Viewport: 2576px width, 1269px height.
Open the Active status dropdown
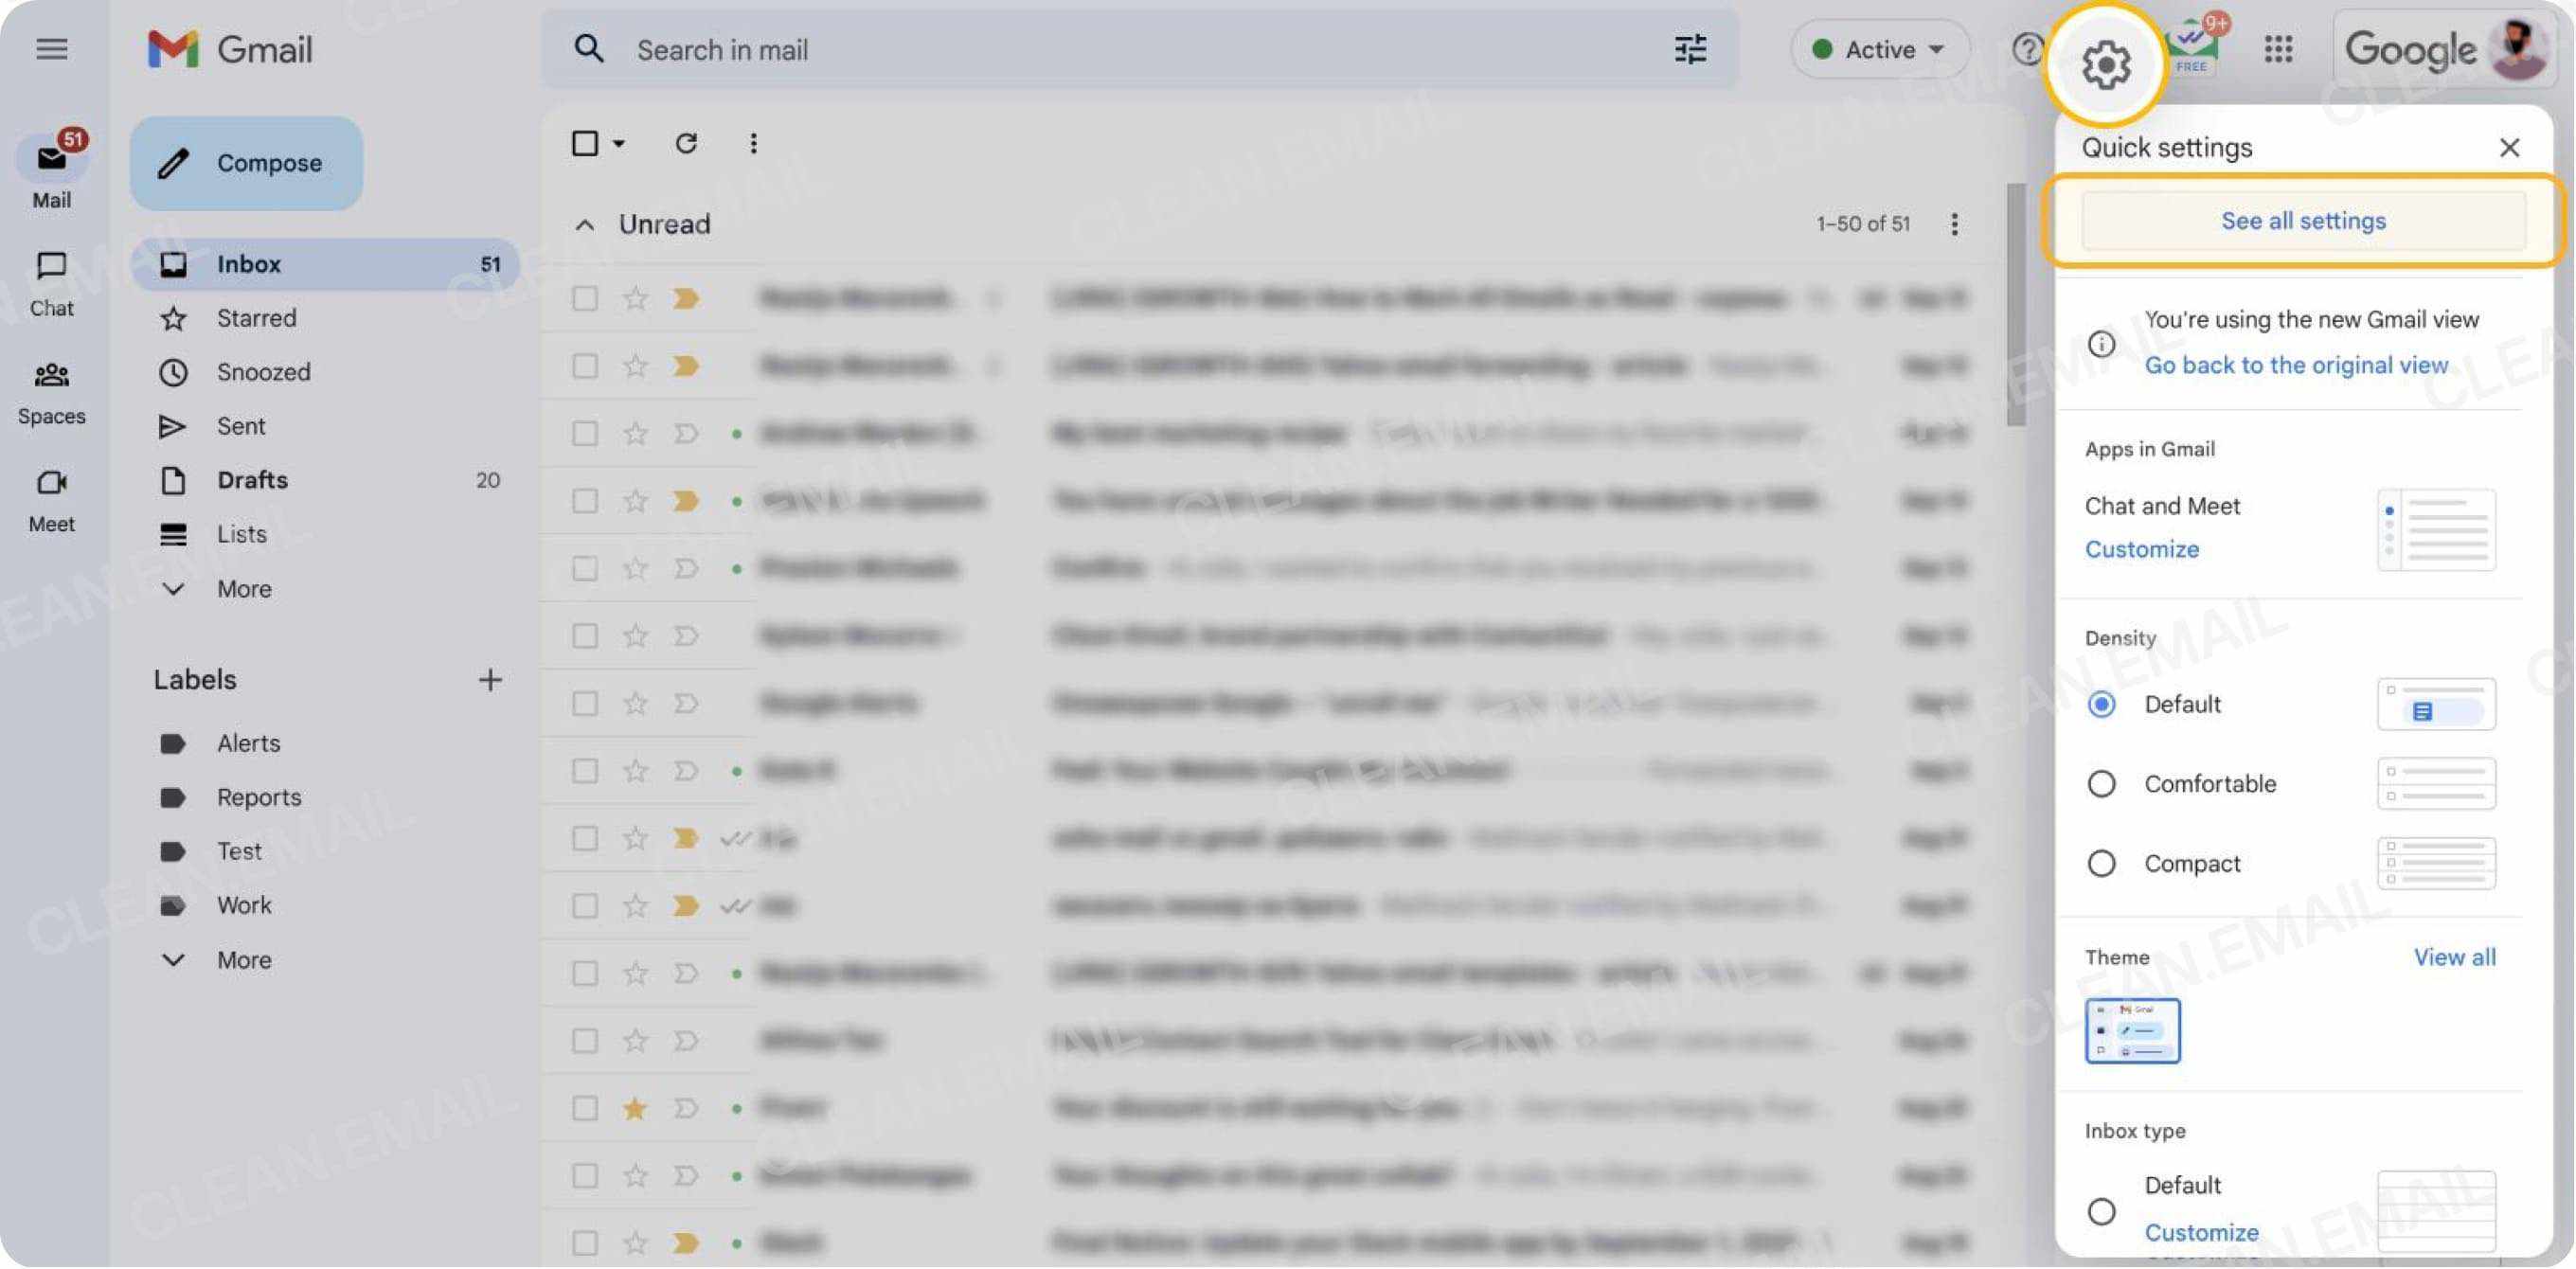point(1879,49)
